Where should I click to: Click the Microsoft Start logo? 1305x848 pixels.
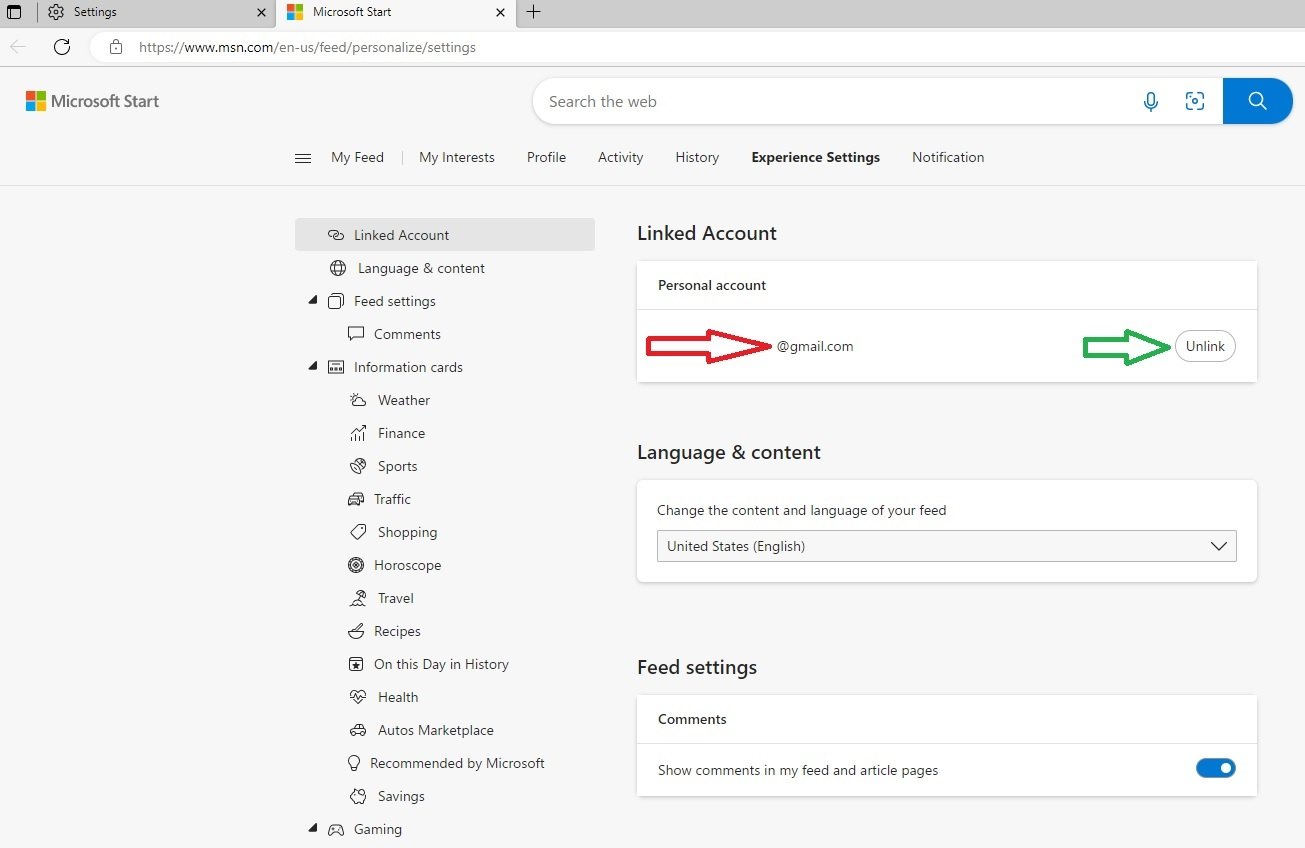92,101
